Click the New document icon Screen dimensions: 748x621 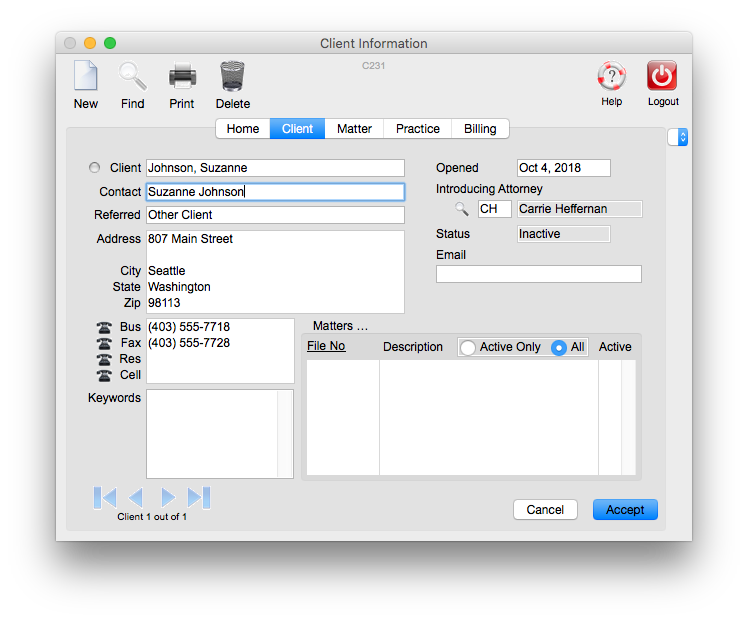pos(86,77)
